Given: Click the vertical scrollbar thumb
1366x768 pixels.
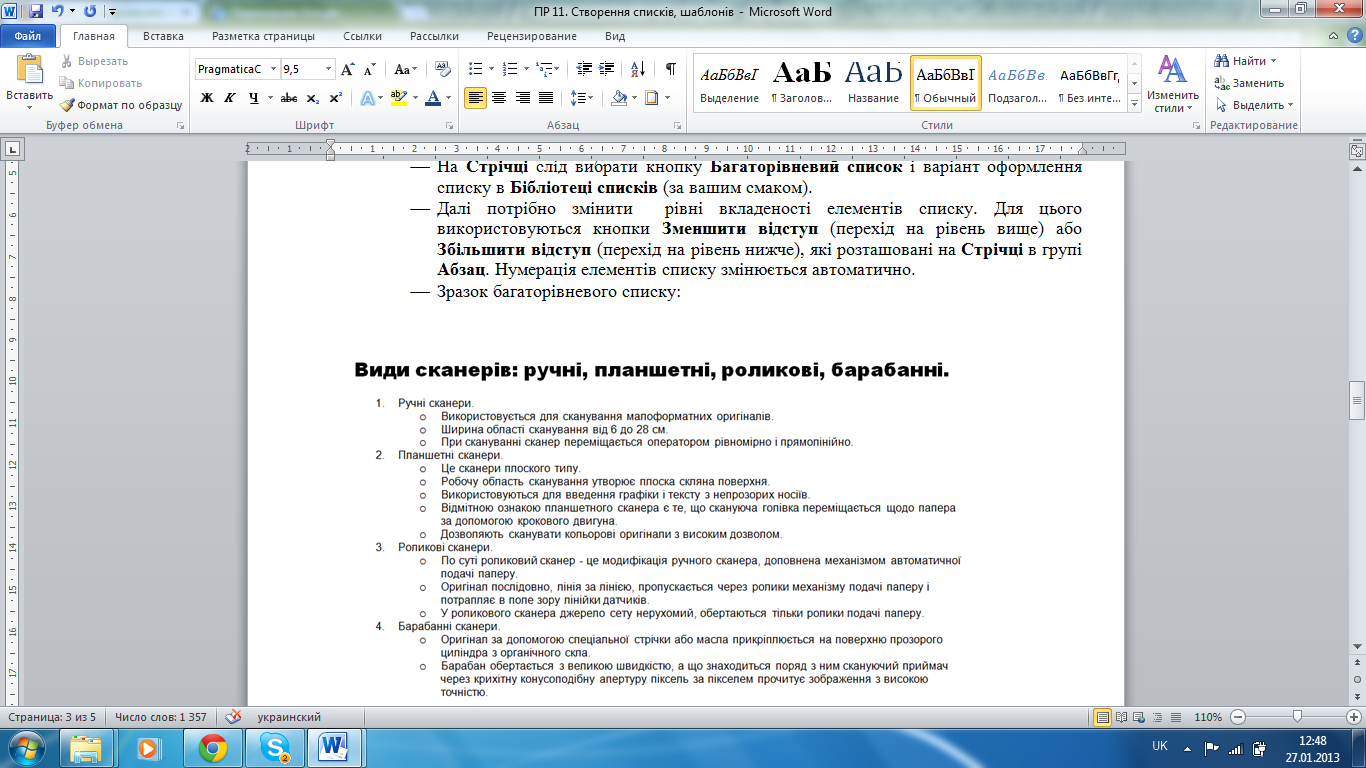Looking at the screenshot, I should [x=1357, y=399].
